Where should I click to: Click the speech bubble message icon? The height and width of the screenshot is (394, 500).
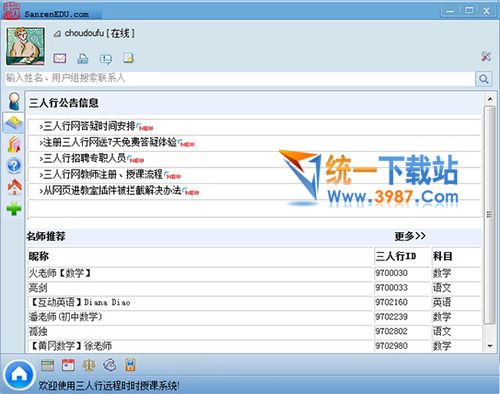(106, 59)
